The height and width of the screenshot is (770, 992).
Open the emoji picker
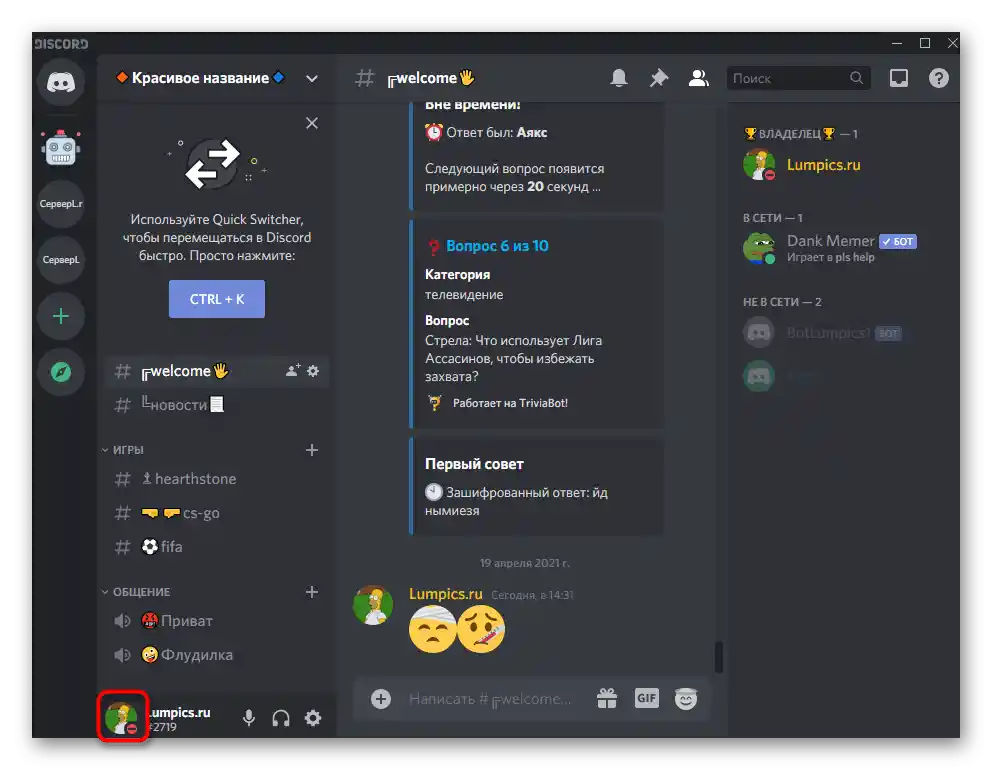coord(686,699)
